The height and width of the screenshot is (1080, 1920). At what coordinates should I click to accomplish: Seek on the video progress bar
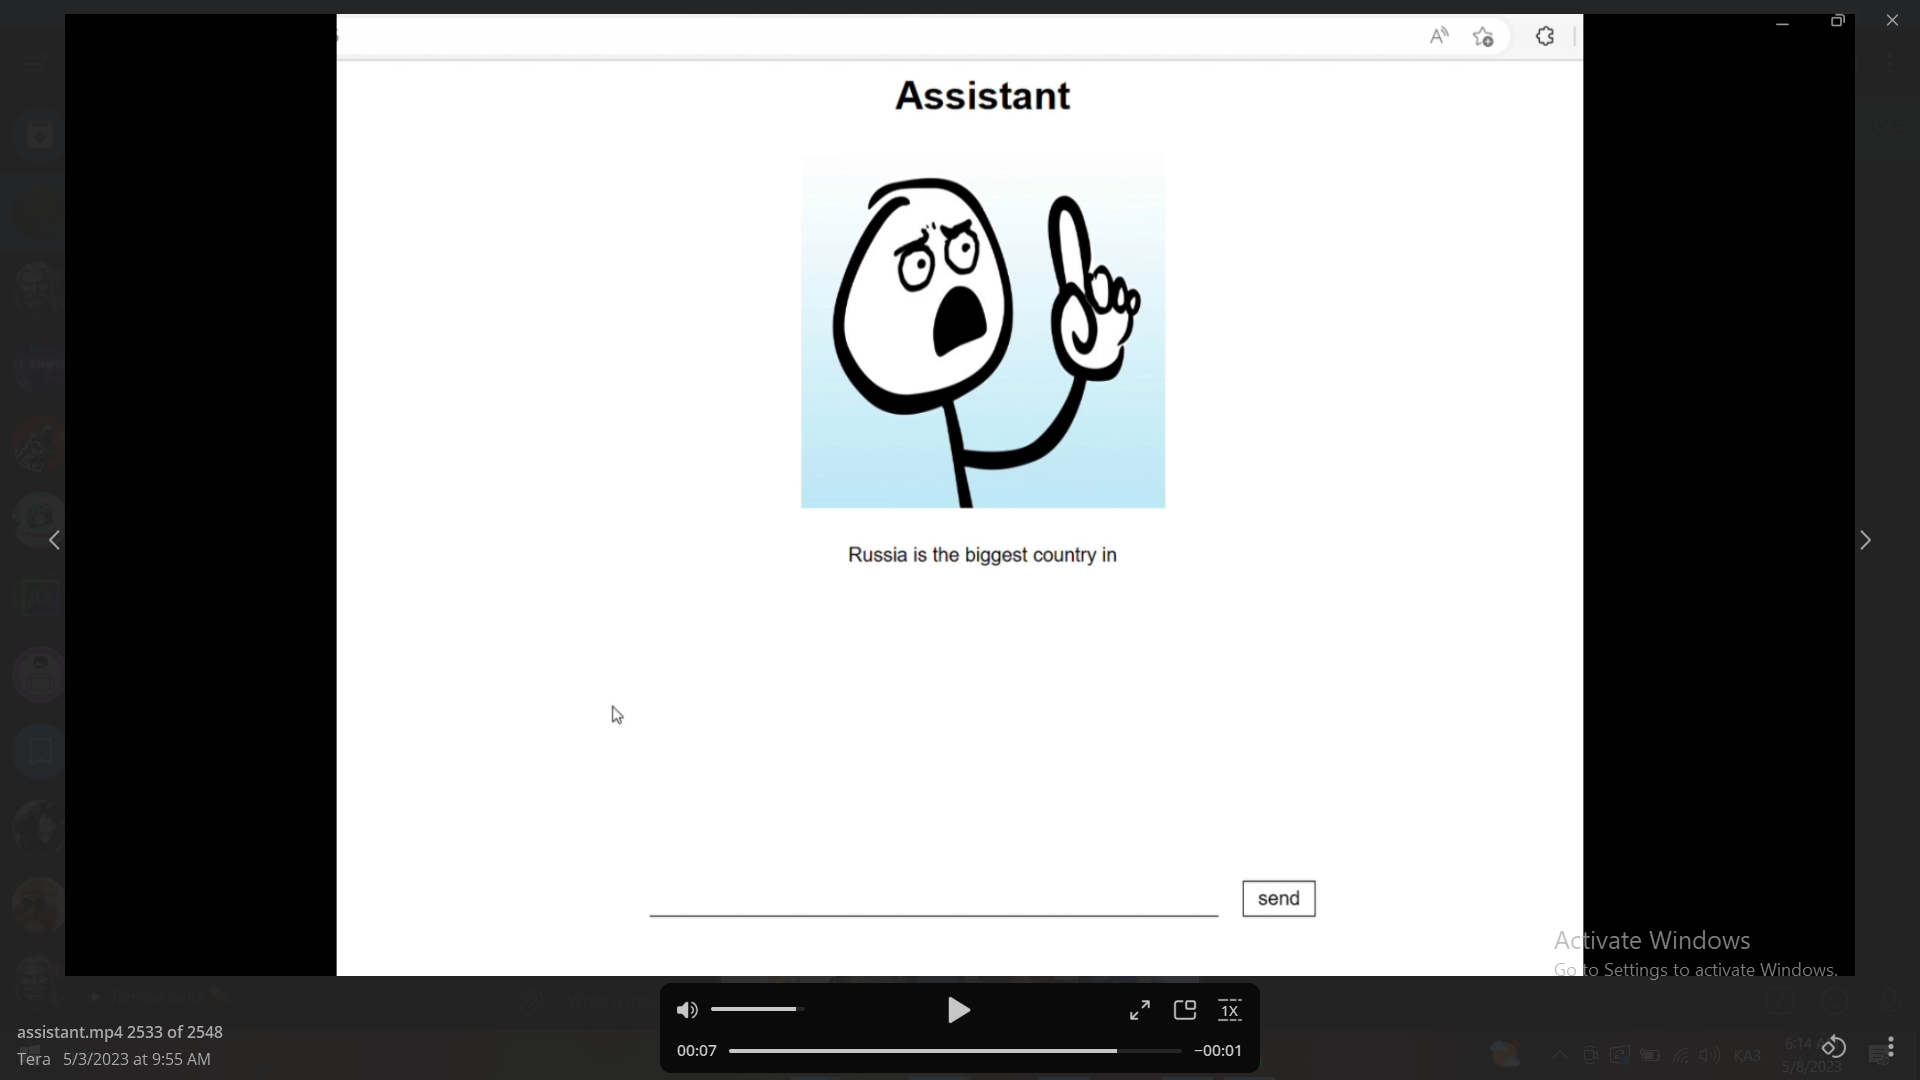(955, 1051)
